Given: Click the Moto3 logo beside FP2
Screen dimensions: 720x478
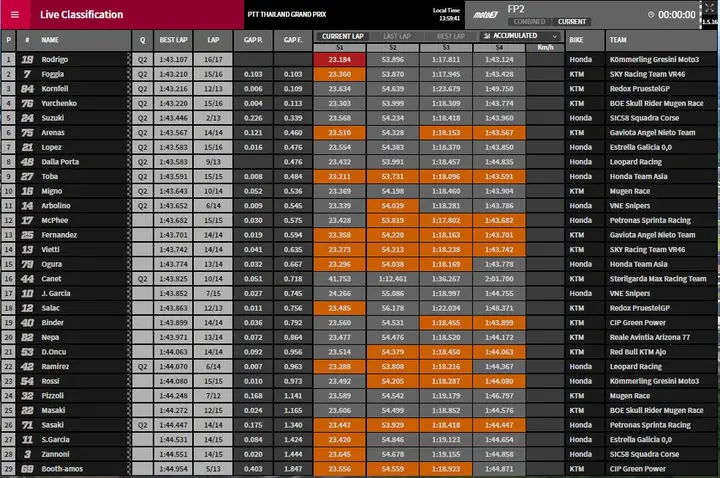Looking at the screenshot, I should point(485,15).
